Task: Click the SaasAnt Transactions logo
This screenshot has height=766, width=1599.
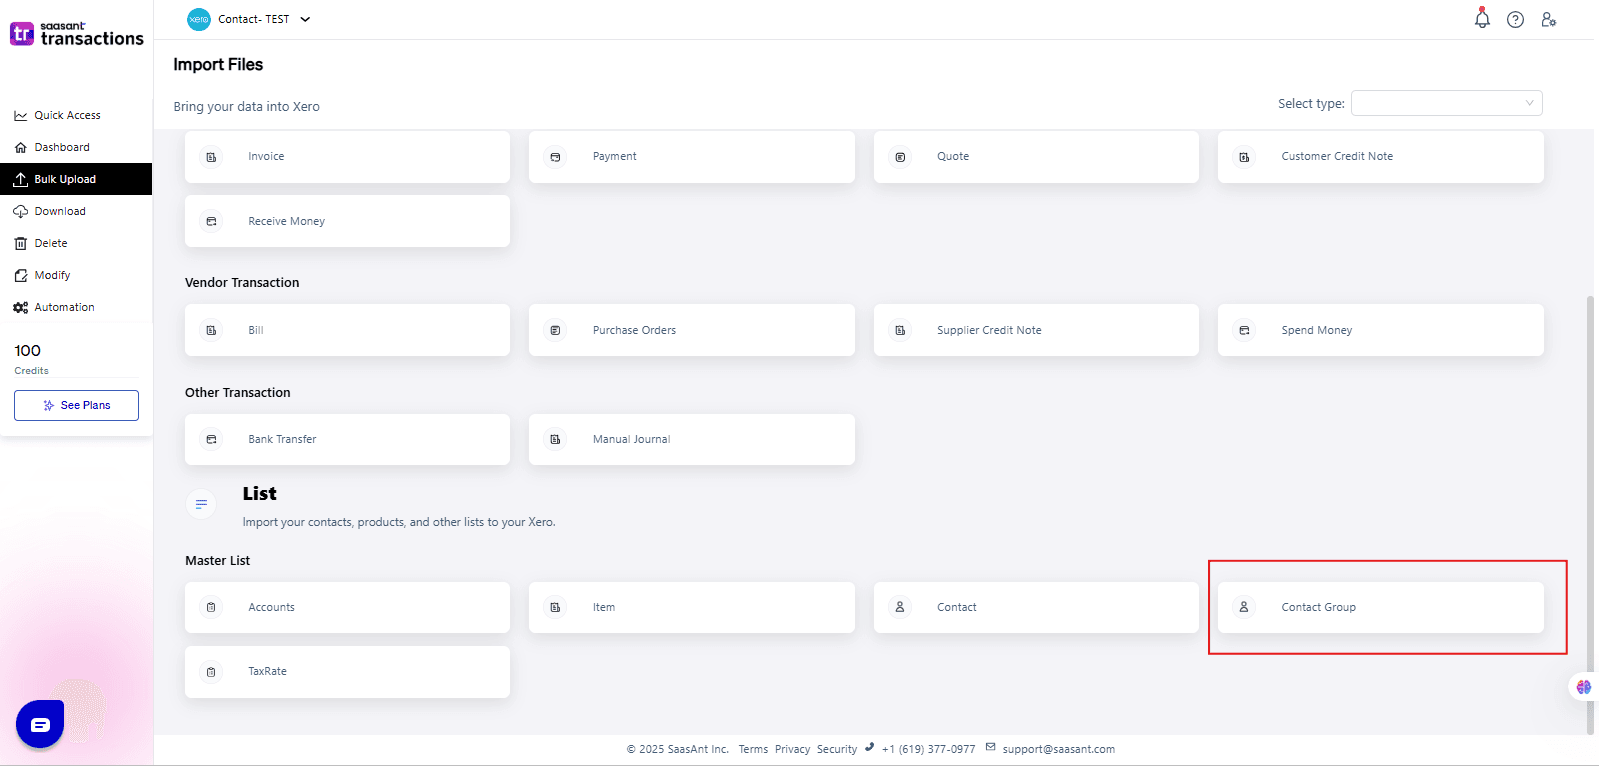Action: click(77, 34)
